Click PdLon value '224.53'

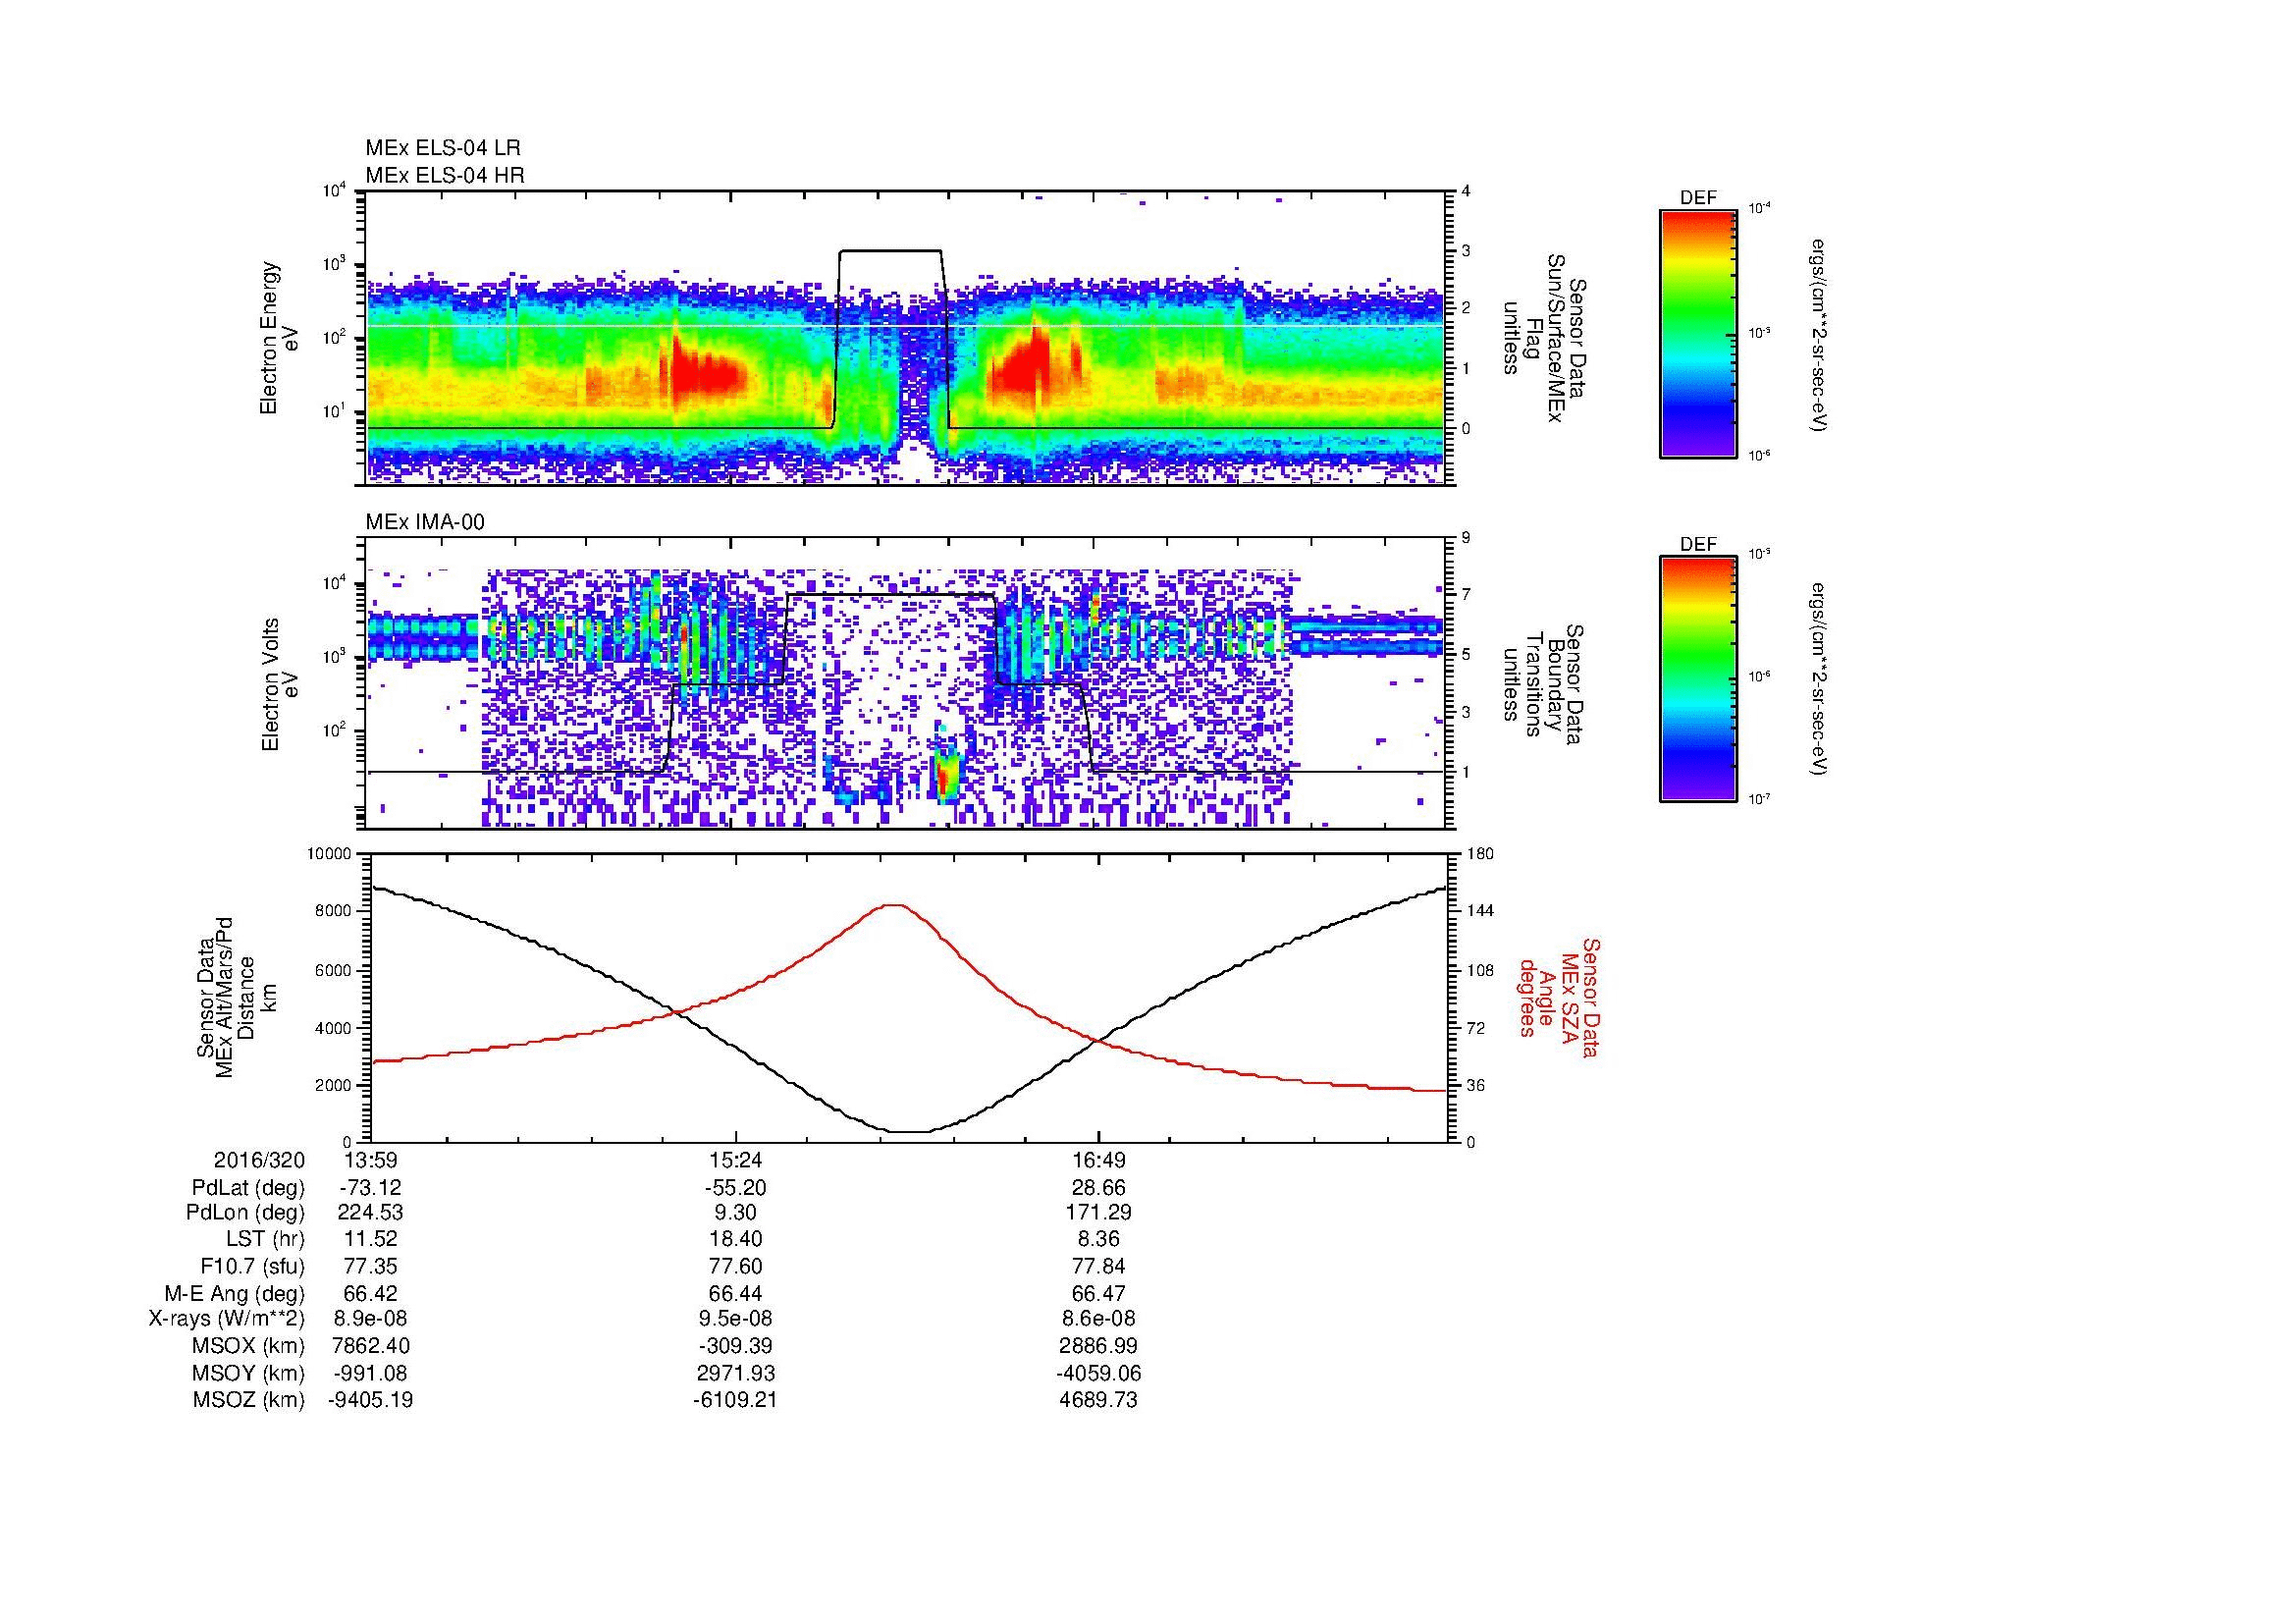coord(370,1213)
